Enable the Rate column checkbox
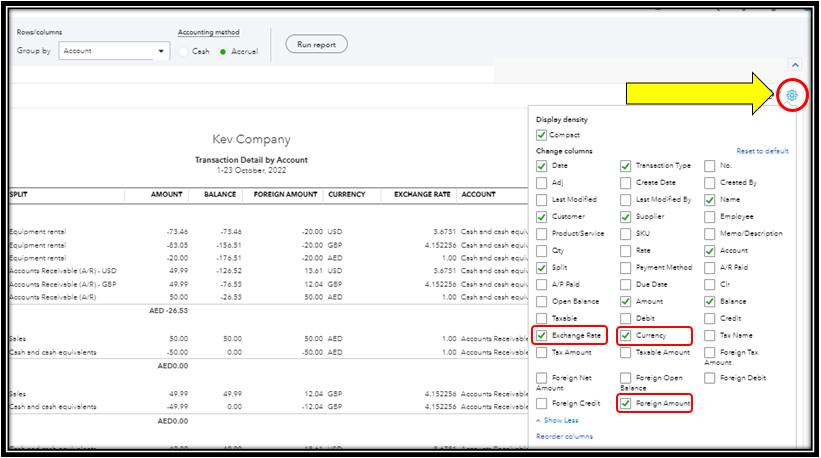Viewport: 821px width, 458px height. (x=625, y=251)
